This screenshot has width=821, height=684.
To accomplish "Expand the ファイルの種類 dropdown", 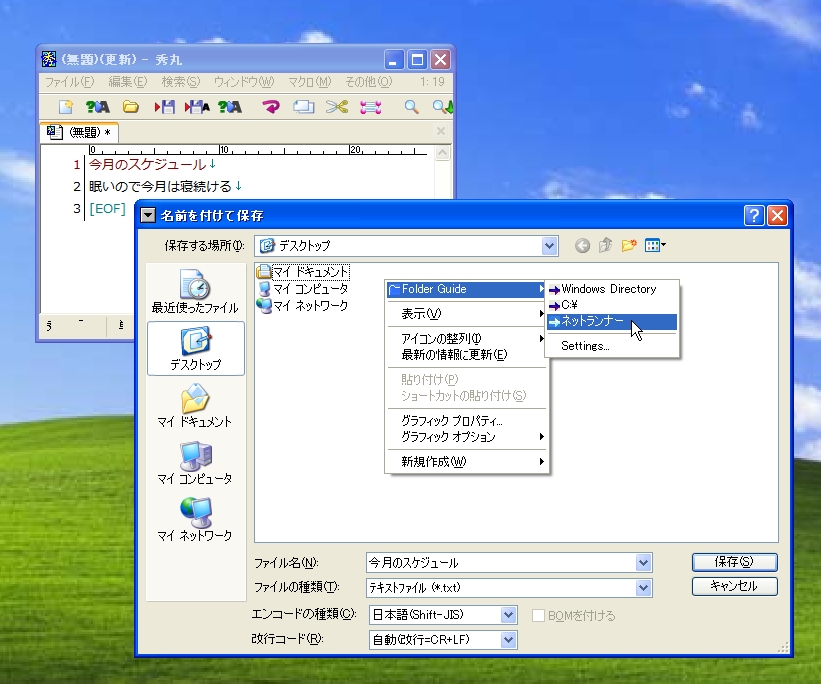I will coord(643,588).
